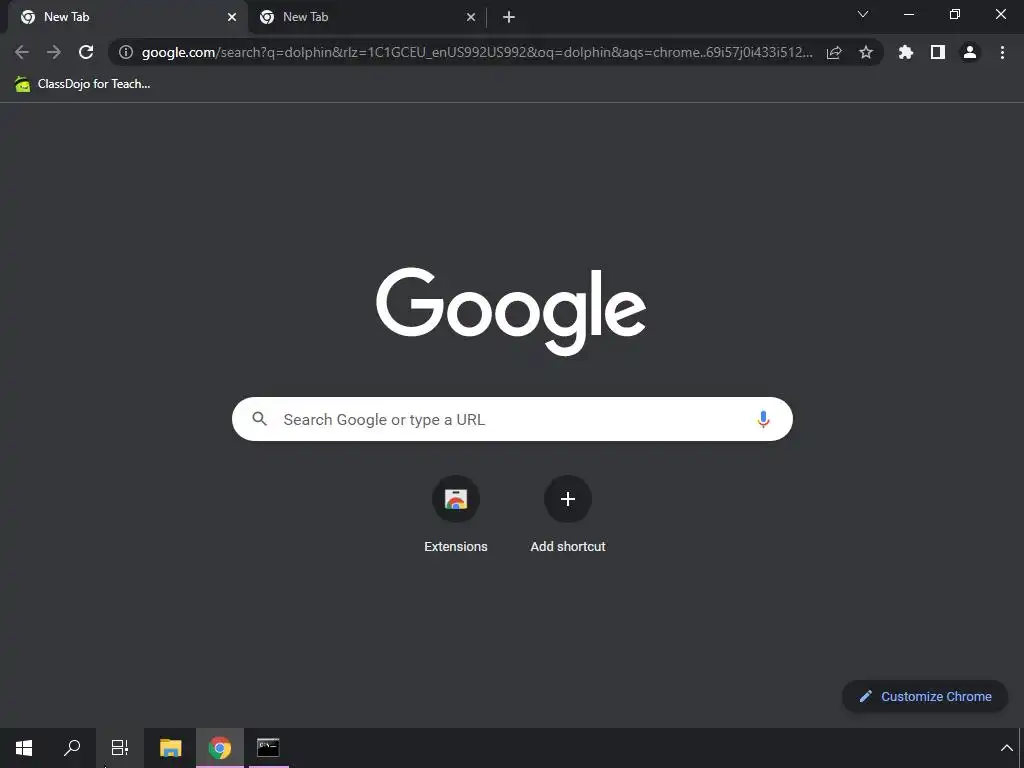Share this page icon in address bar

[x=834, y=52]
